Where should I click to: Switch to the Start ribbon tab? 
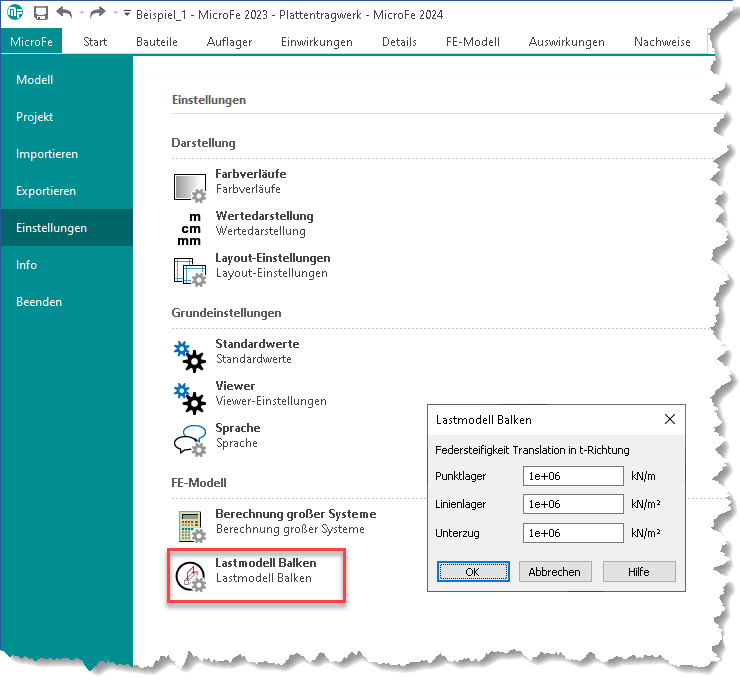point(95,42)
